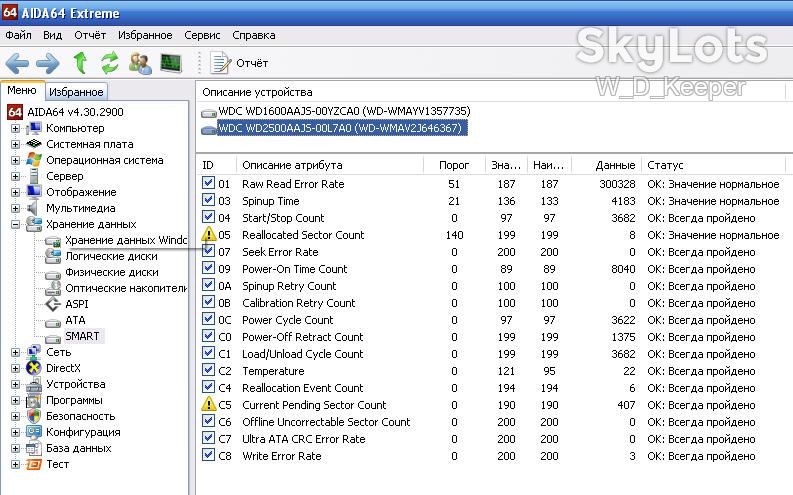Expand the Системная плата node
This screenshot has width=793, height=495.
(x=15, y=145)
